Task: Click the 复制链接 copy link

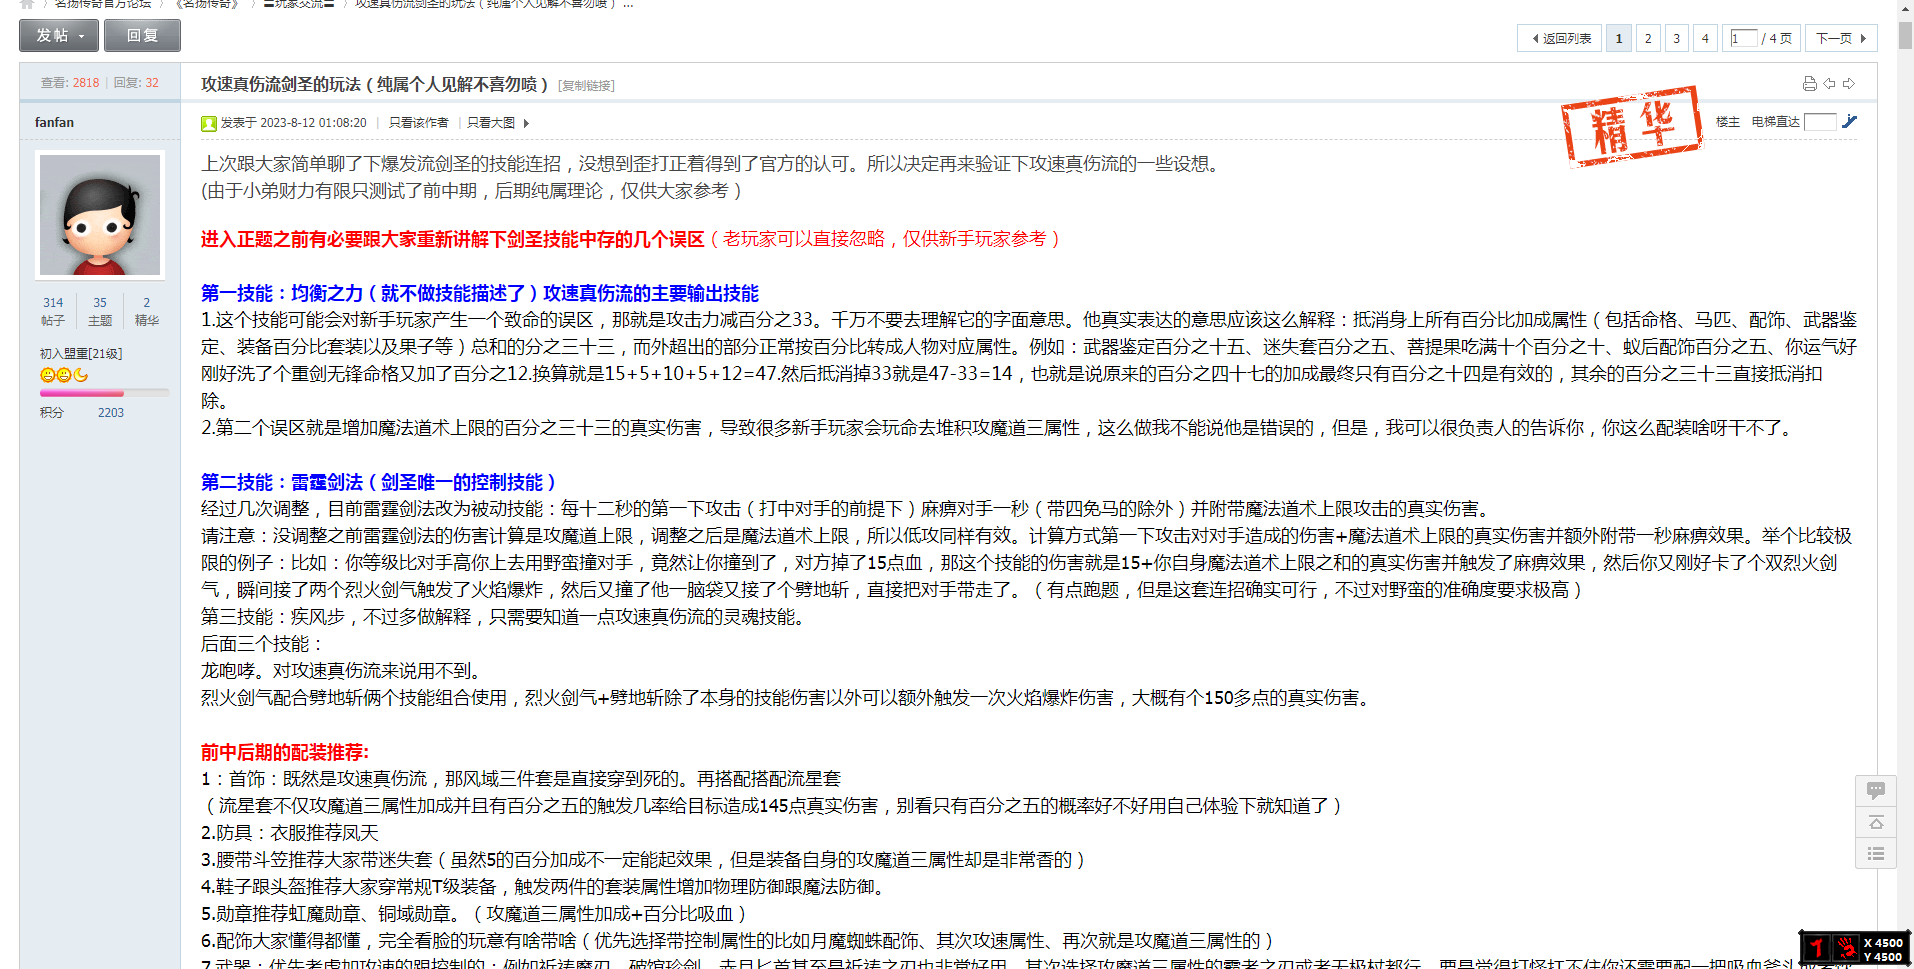Action: coord(587,86)
